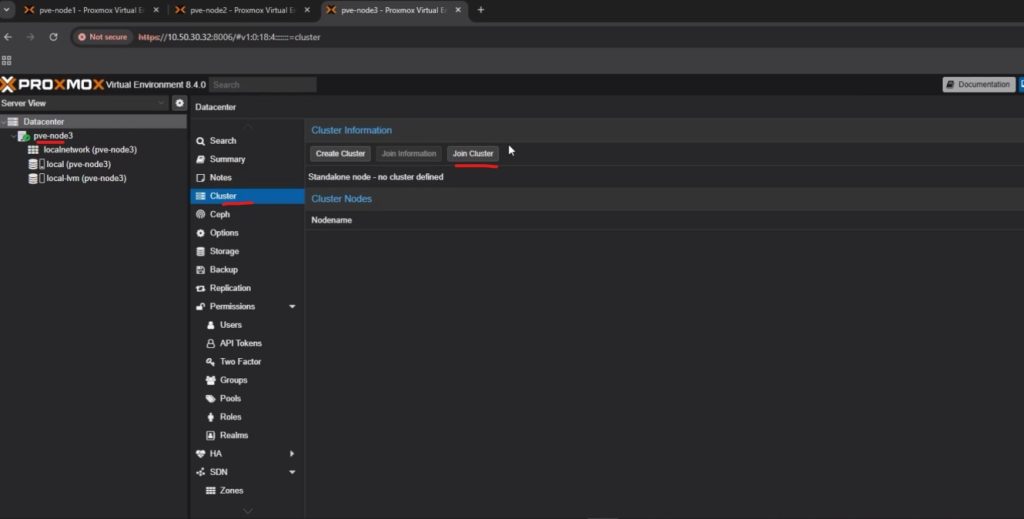Sort by the Nodename column header

[332, 220]
